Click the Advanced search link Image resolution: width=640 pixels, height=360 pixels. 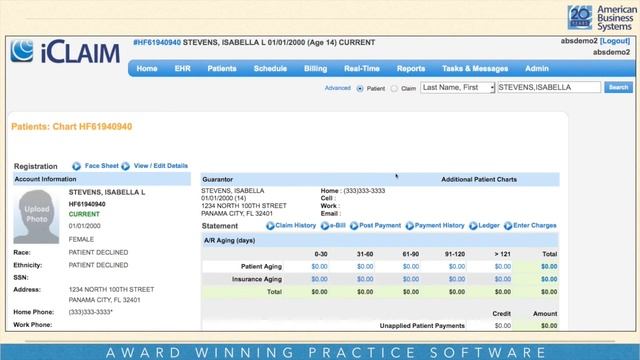[338, 88]
